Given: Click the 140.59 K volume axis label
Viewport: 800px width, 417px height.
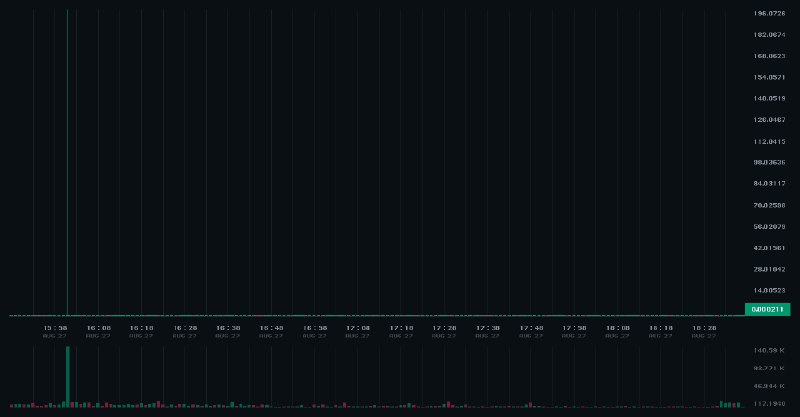Looking at the screenshot, I should 769,351.
